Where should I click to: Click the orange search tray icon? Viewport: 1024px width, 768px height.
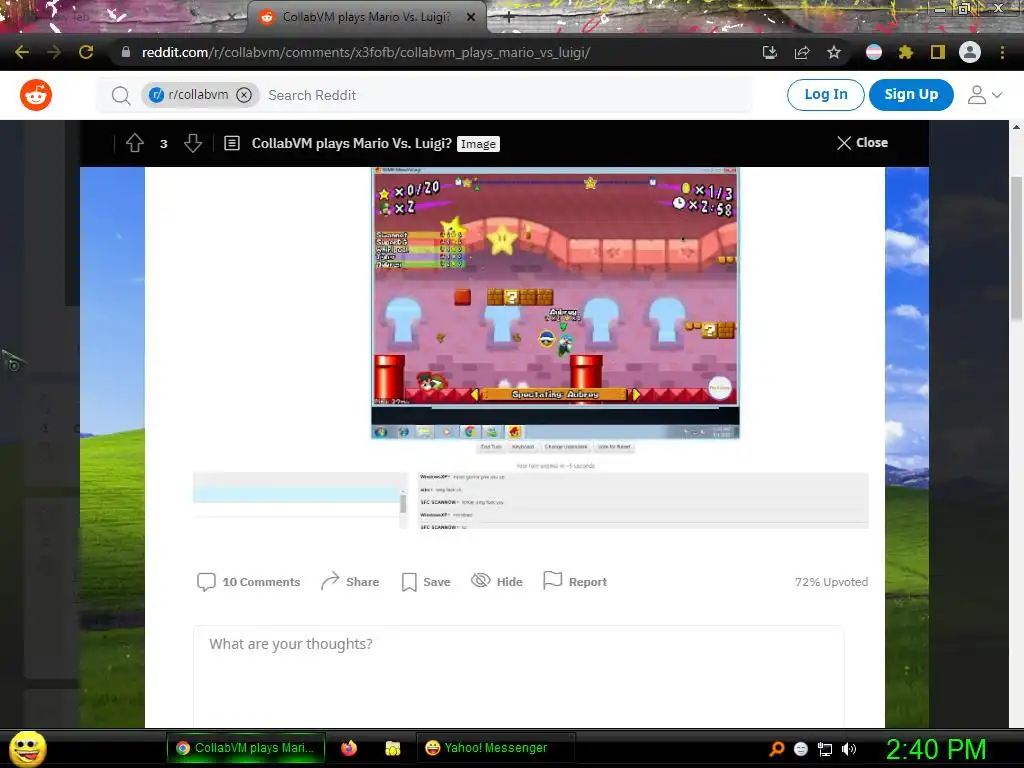(776, 749)
